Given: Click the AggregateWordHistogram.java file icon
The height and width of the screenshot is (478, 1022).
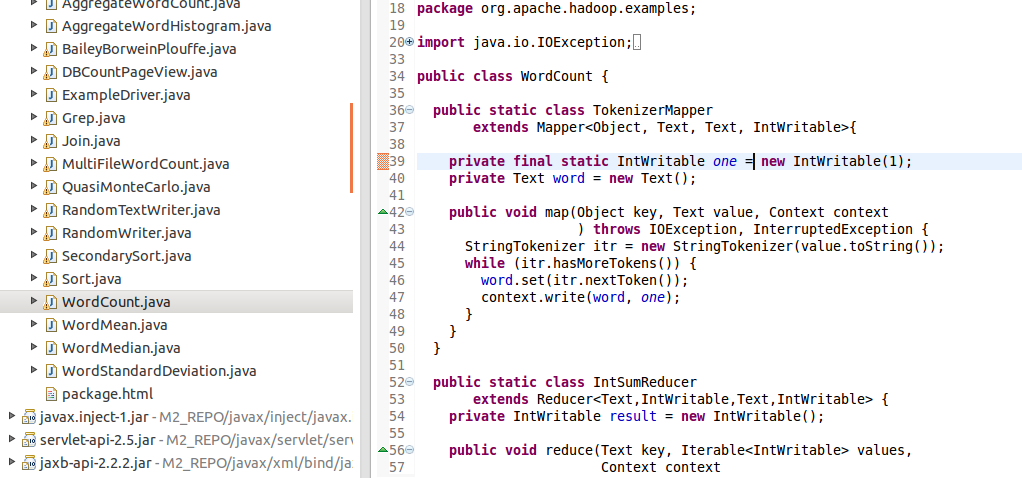Looking at the screenshot, I should 50,27.
